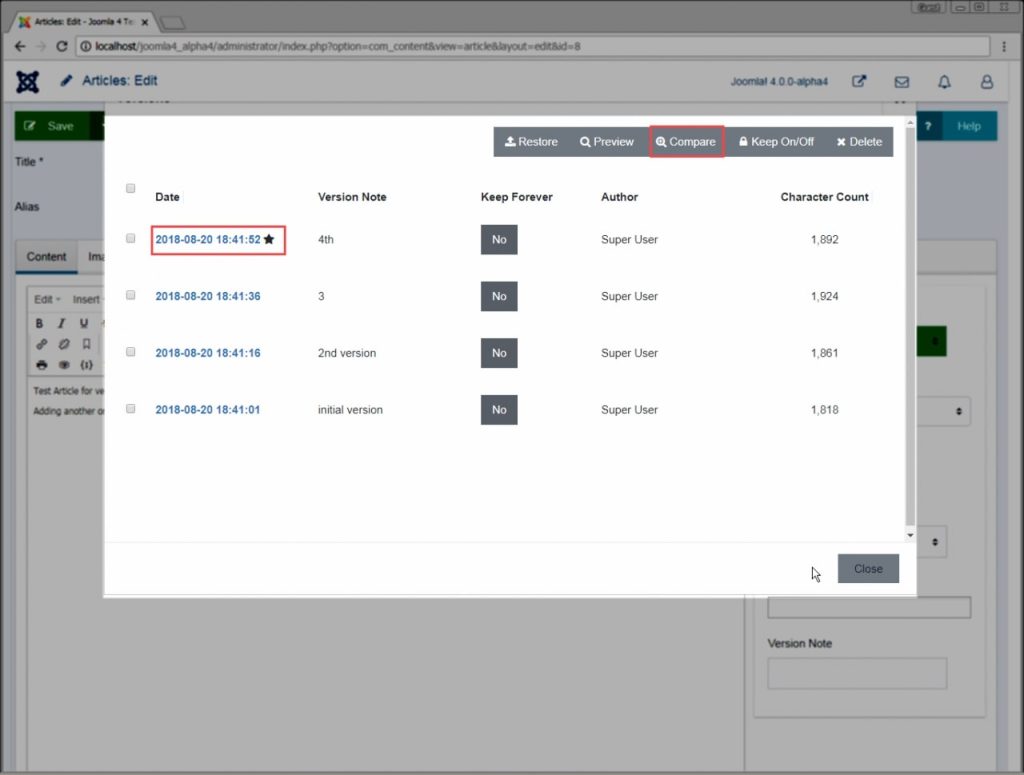This screenshot has width=1024, height=775.
Task: Toggle Keep Forever No for version 3
Action: [x=499, y=296]
